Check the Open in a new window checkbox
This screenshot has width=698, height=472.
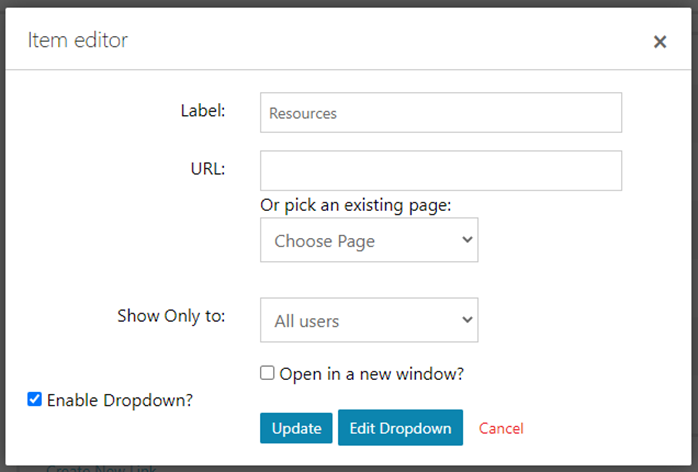[267, 373]
